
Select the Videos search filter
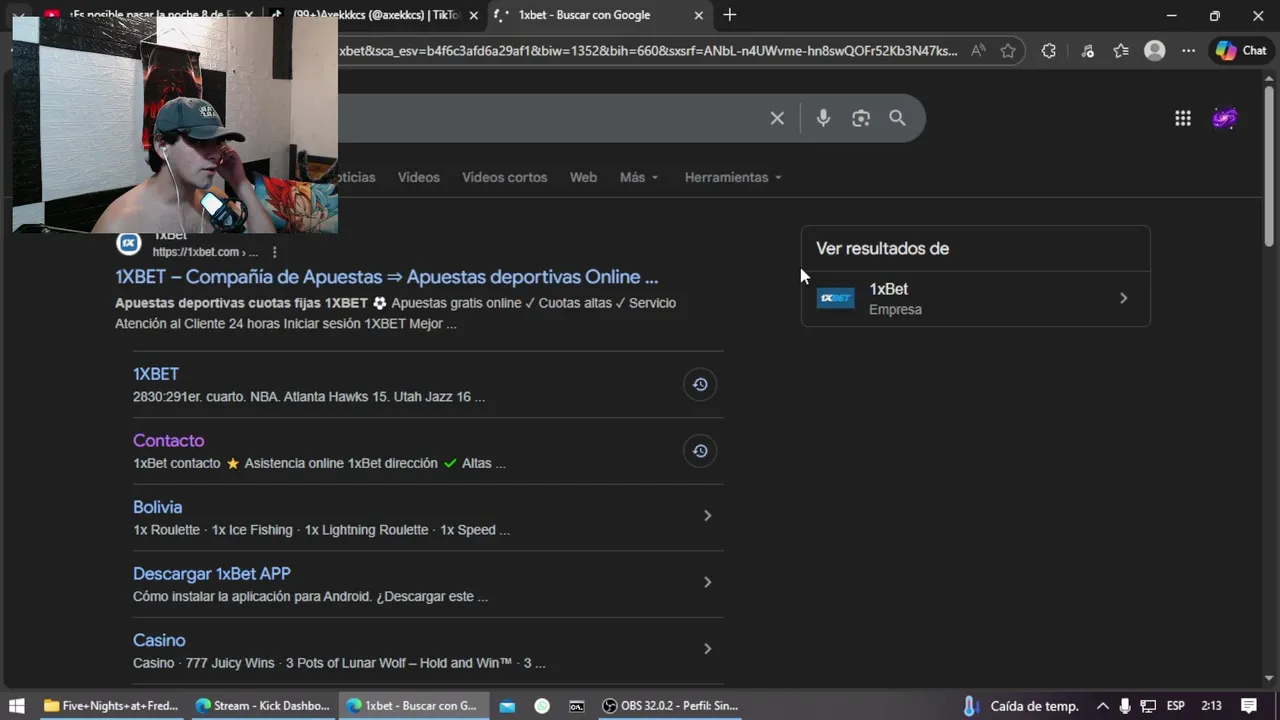[x=418, y=177]
